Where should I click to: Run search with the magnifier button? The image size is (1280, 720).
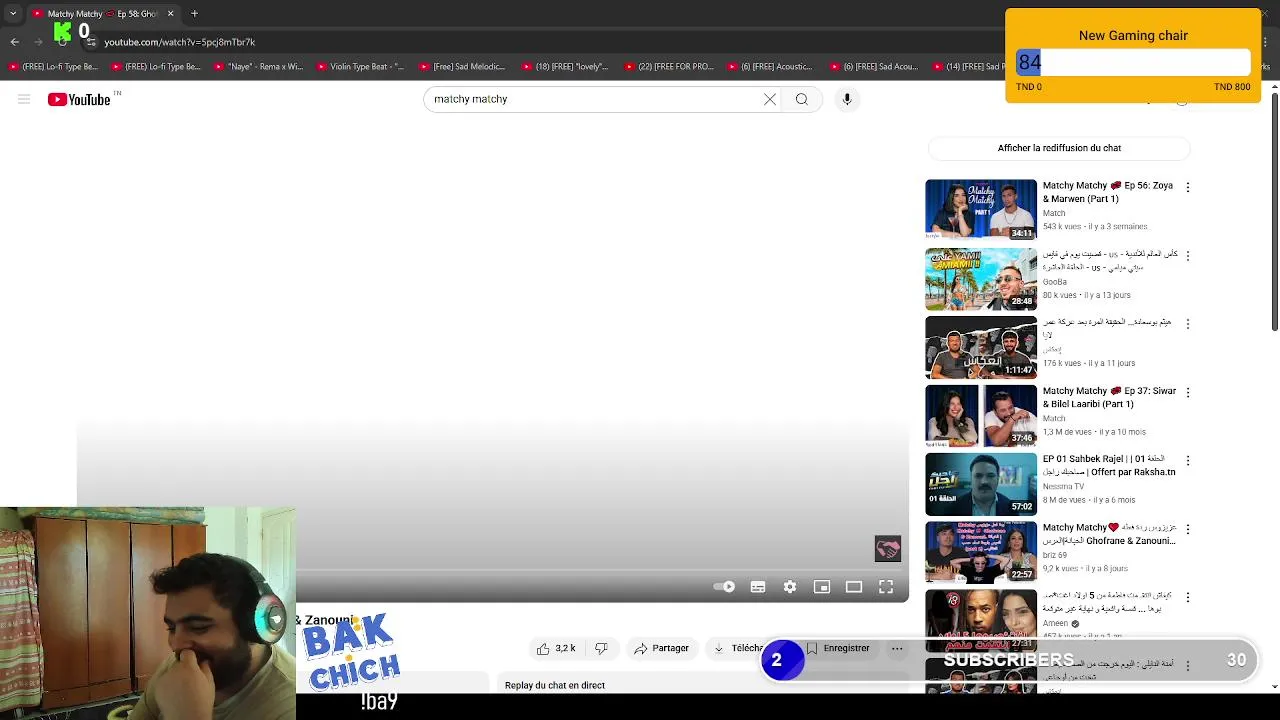point(802,99)
